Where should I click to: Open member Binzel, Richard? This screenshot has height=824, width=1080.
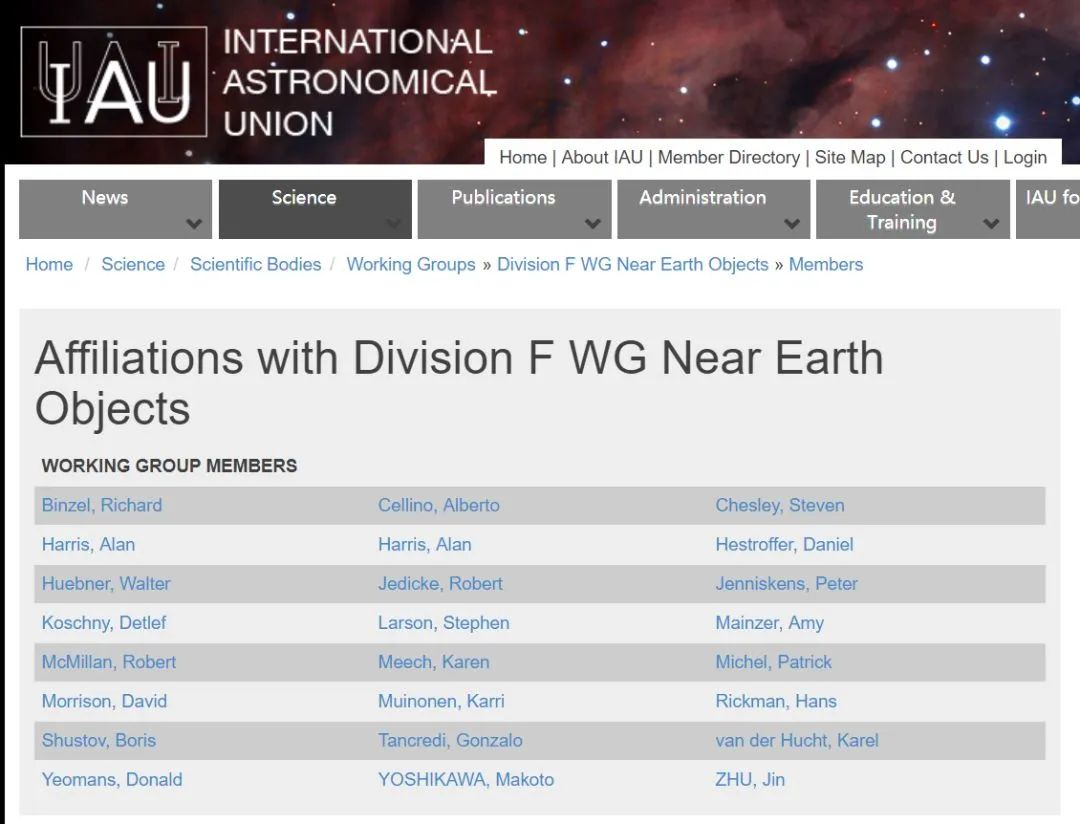pyautogui.click(x=102, y=505)
